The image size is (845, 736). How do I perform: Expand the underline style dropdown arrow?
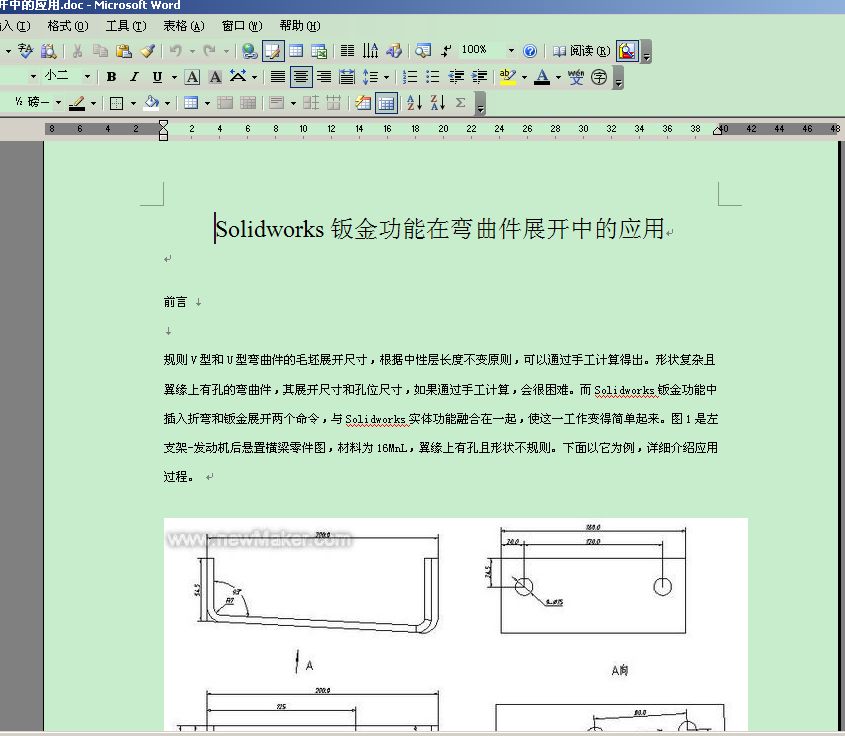[x=174, y=77]
